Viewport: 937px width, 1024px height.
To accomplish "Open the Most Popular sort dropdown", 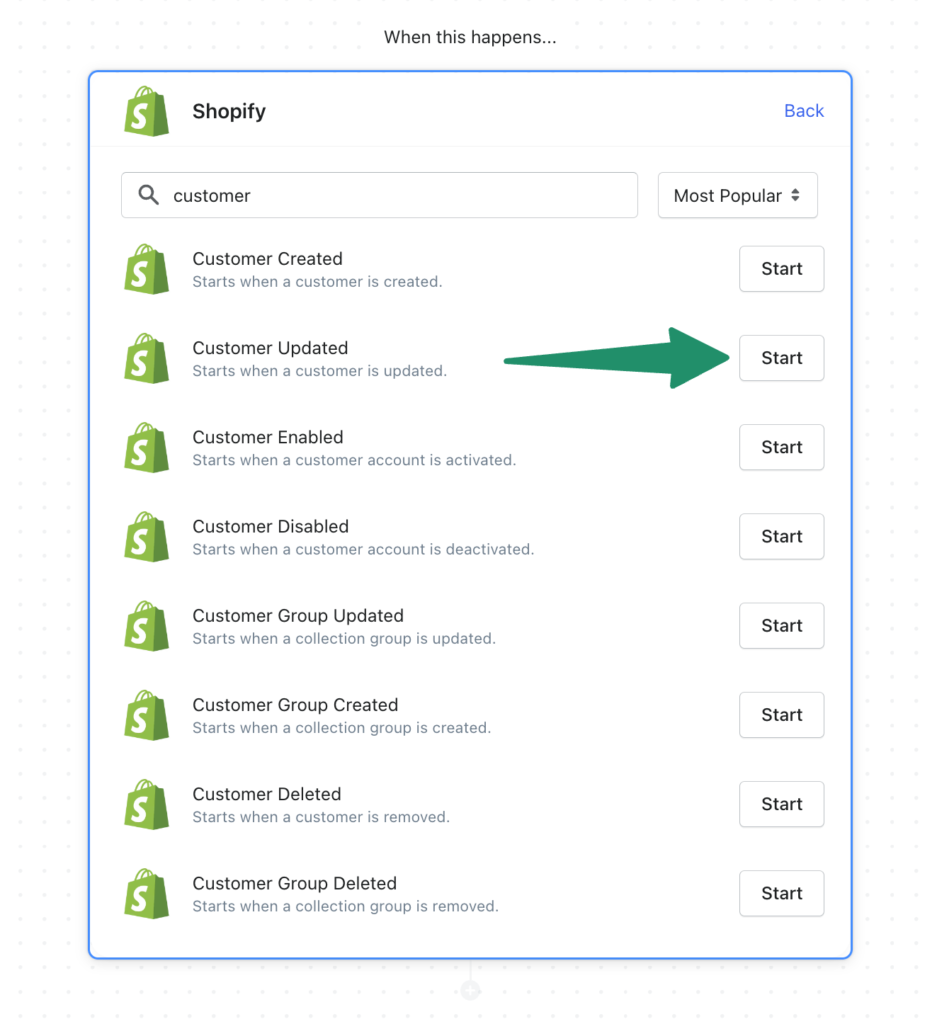I will pyautogui.click(x=737, y=195).
